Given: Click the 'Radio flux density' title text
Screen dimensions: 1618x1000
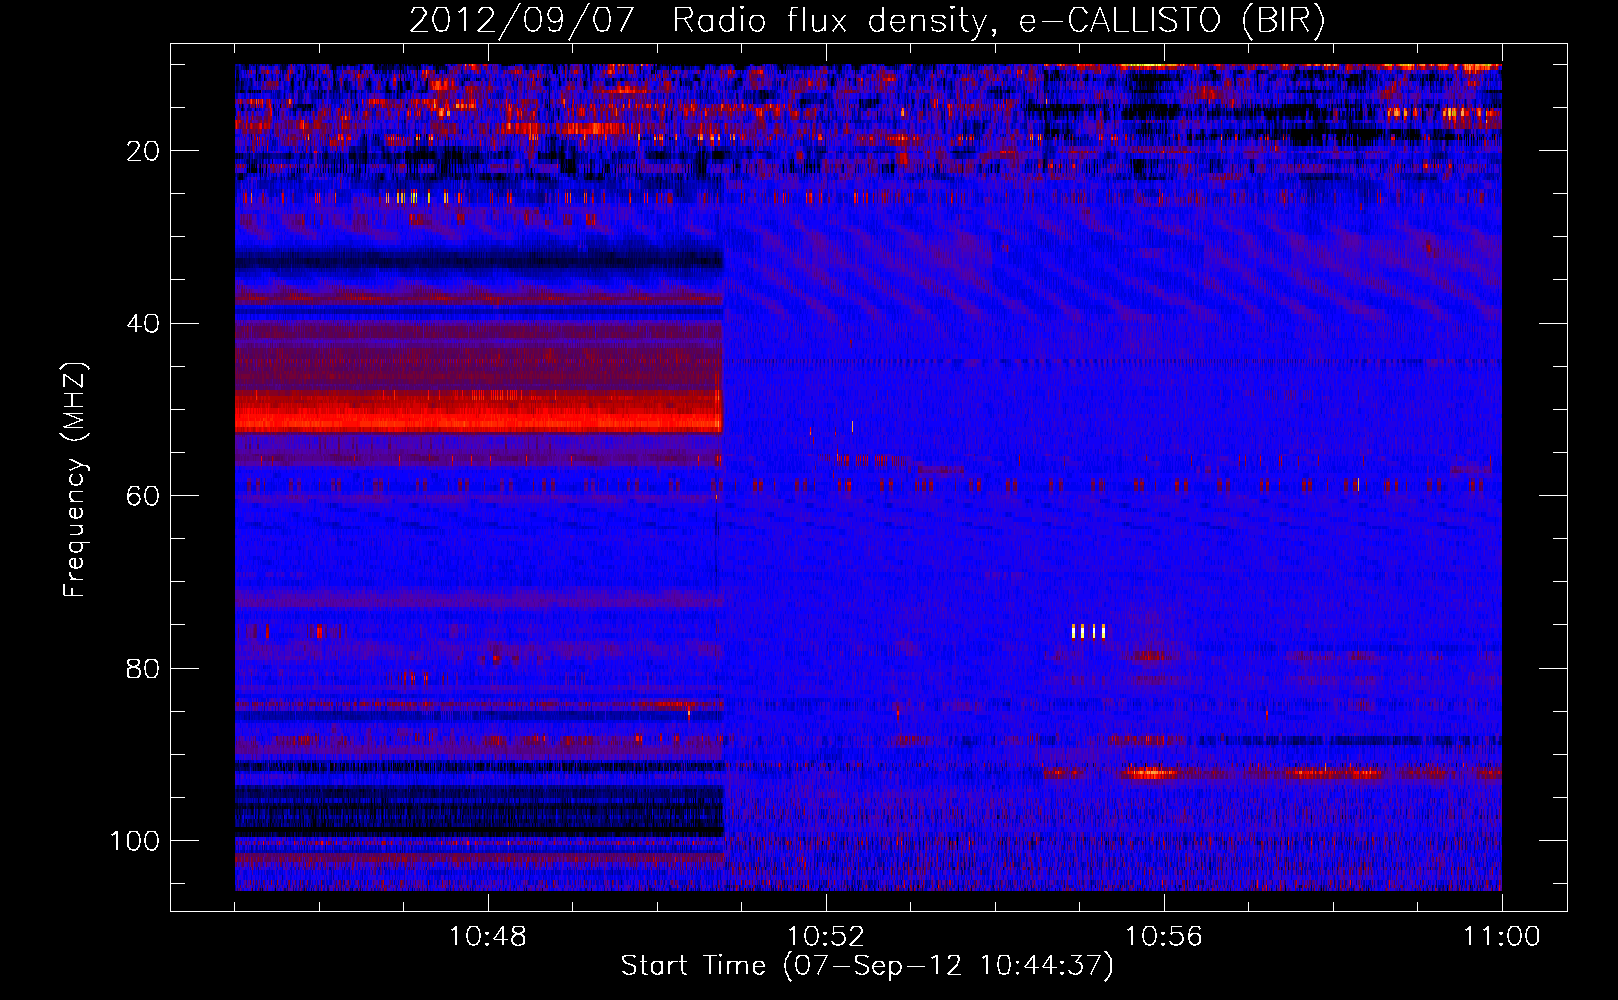Looking at the screenshot, I should pyautogui.click(x=829, y=20).
